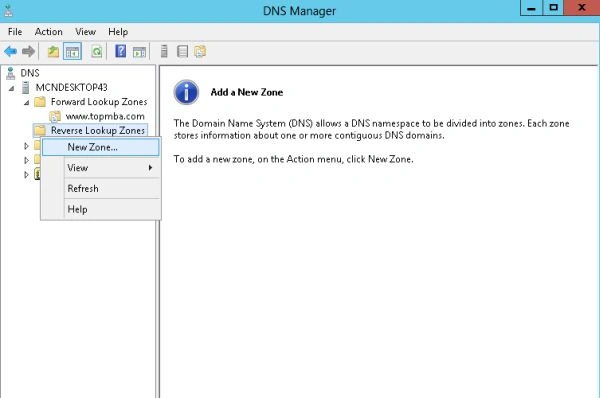The width and height of the screenshot is (600, 398).
Task: Open the Action menu
Action: (x=49, y=32)
